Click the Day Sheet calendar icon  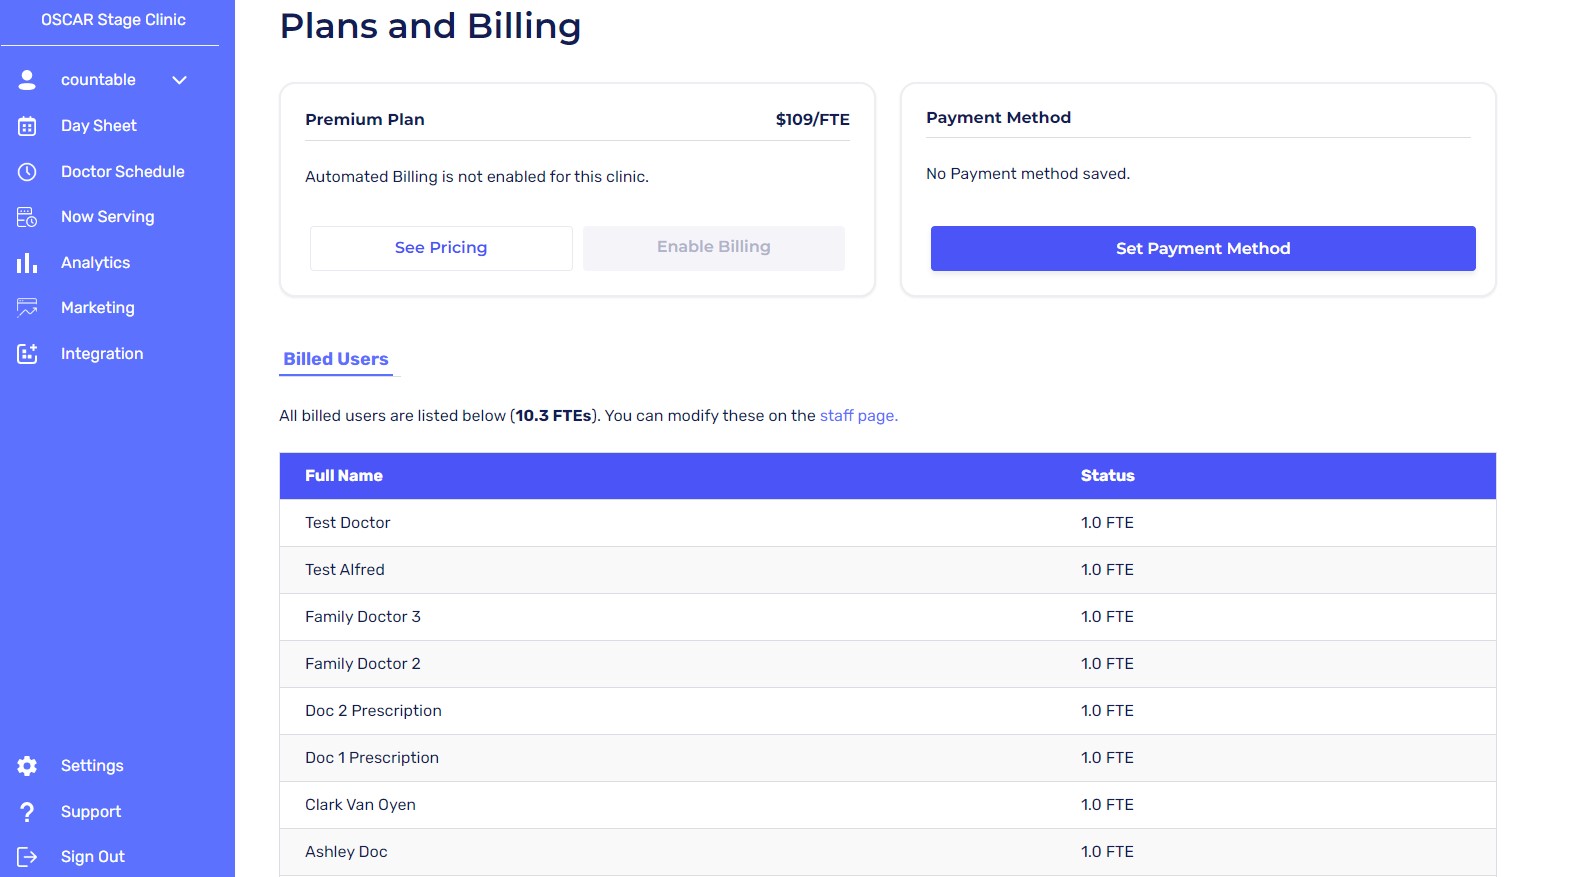27,126
